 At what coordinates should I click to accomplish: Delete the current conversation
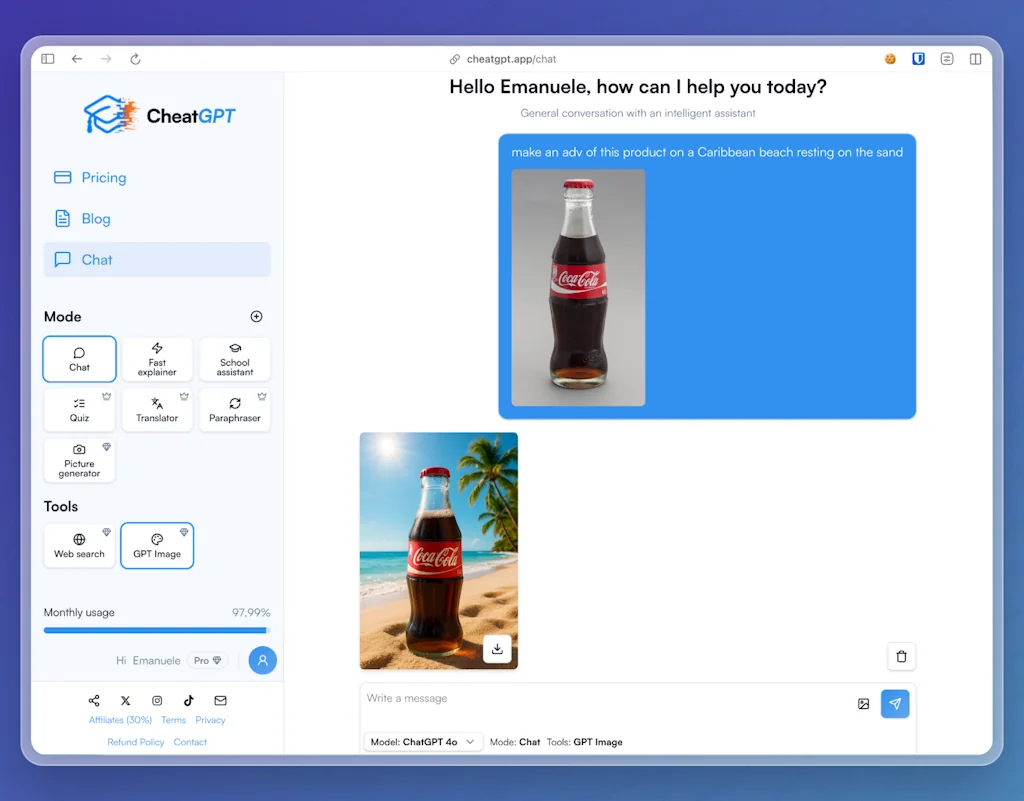pyautogui.click(x=901, y=656)
